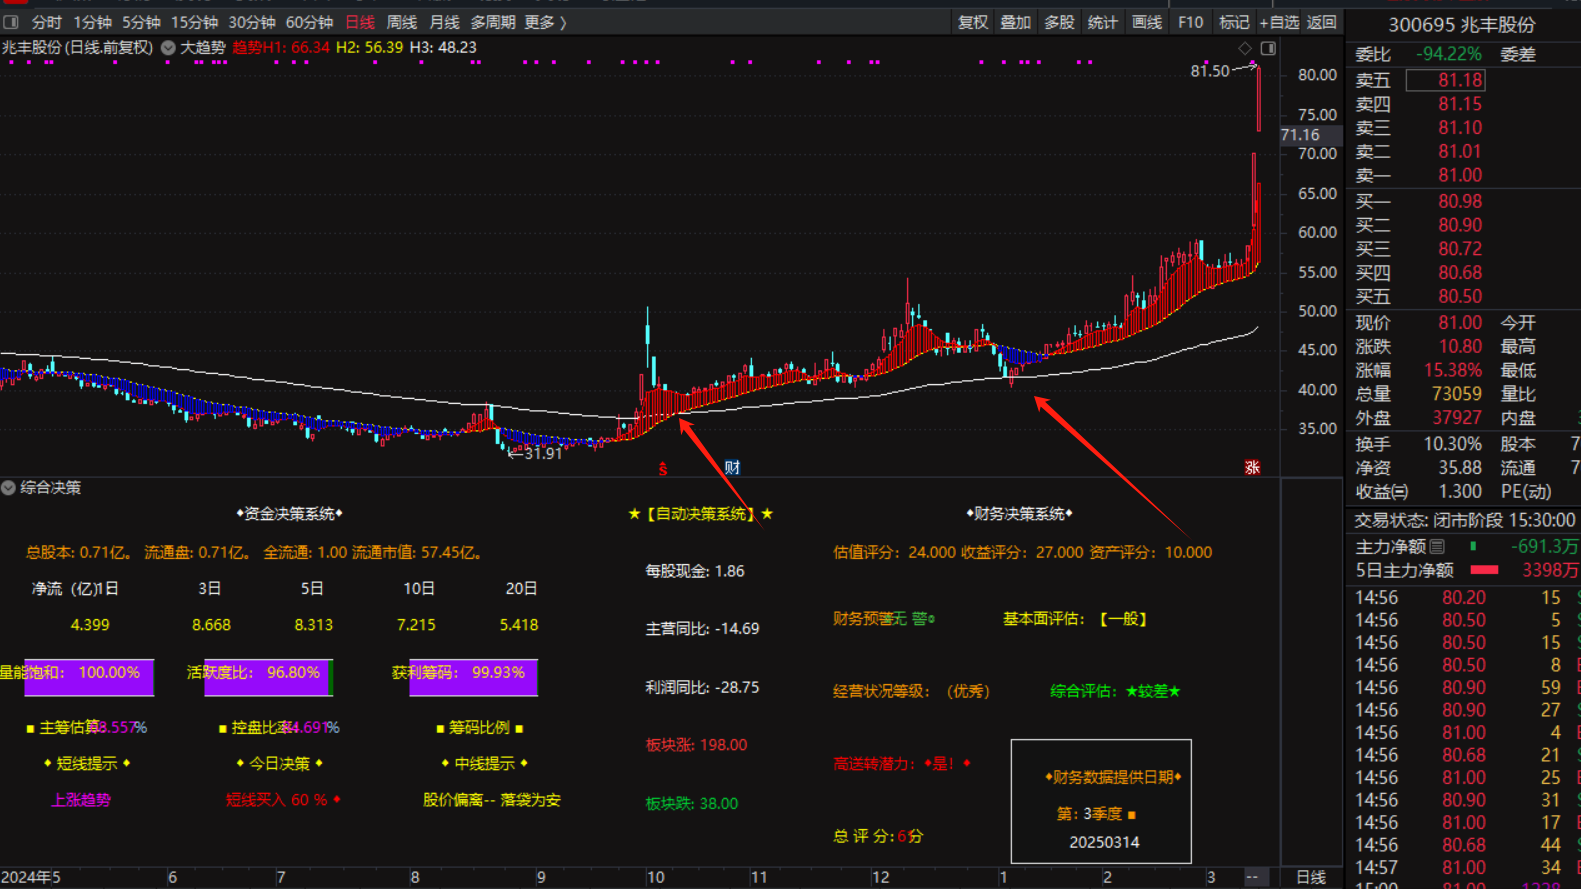The width and height of the screenshot is (1581, 889).
Task: Open the 主力净额 detail list icon
Action: tap(1437, 546)
